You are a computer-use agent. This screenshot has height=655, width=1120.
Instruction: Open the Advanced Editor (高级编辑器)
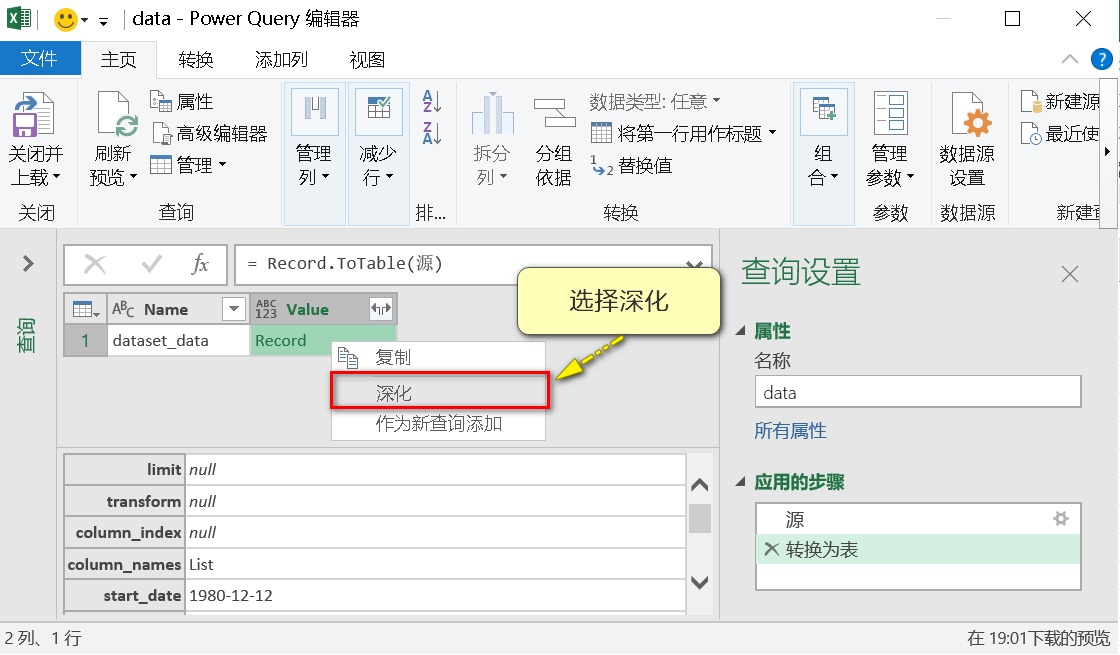210,134
